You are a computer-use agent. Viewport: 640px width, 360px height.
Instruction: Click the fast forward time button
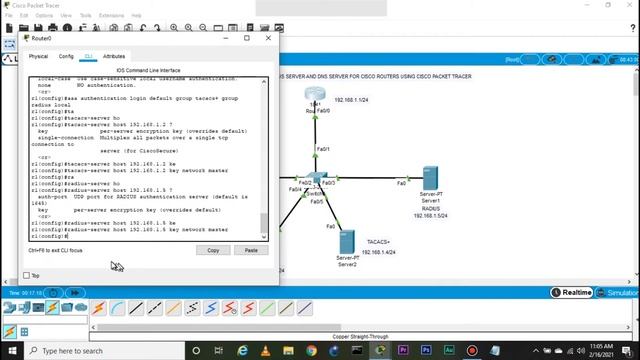pos(75,293)
